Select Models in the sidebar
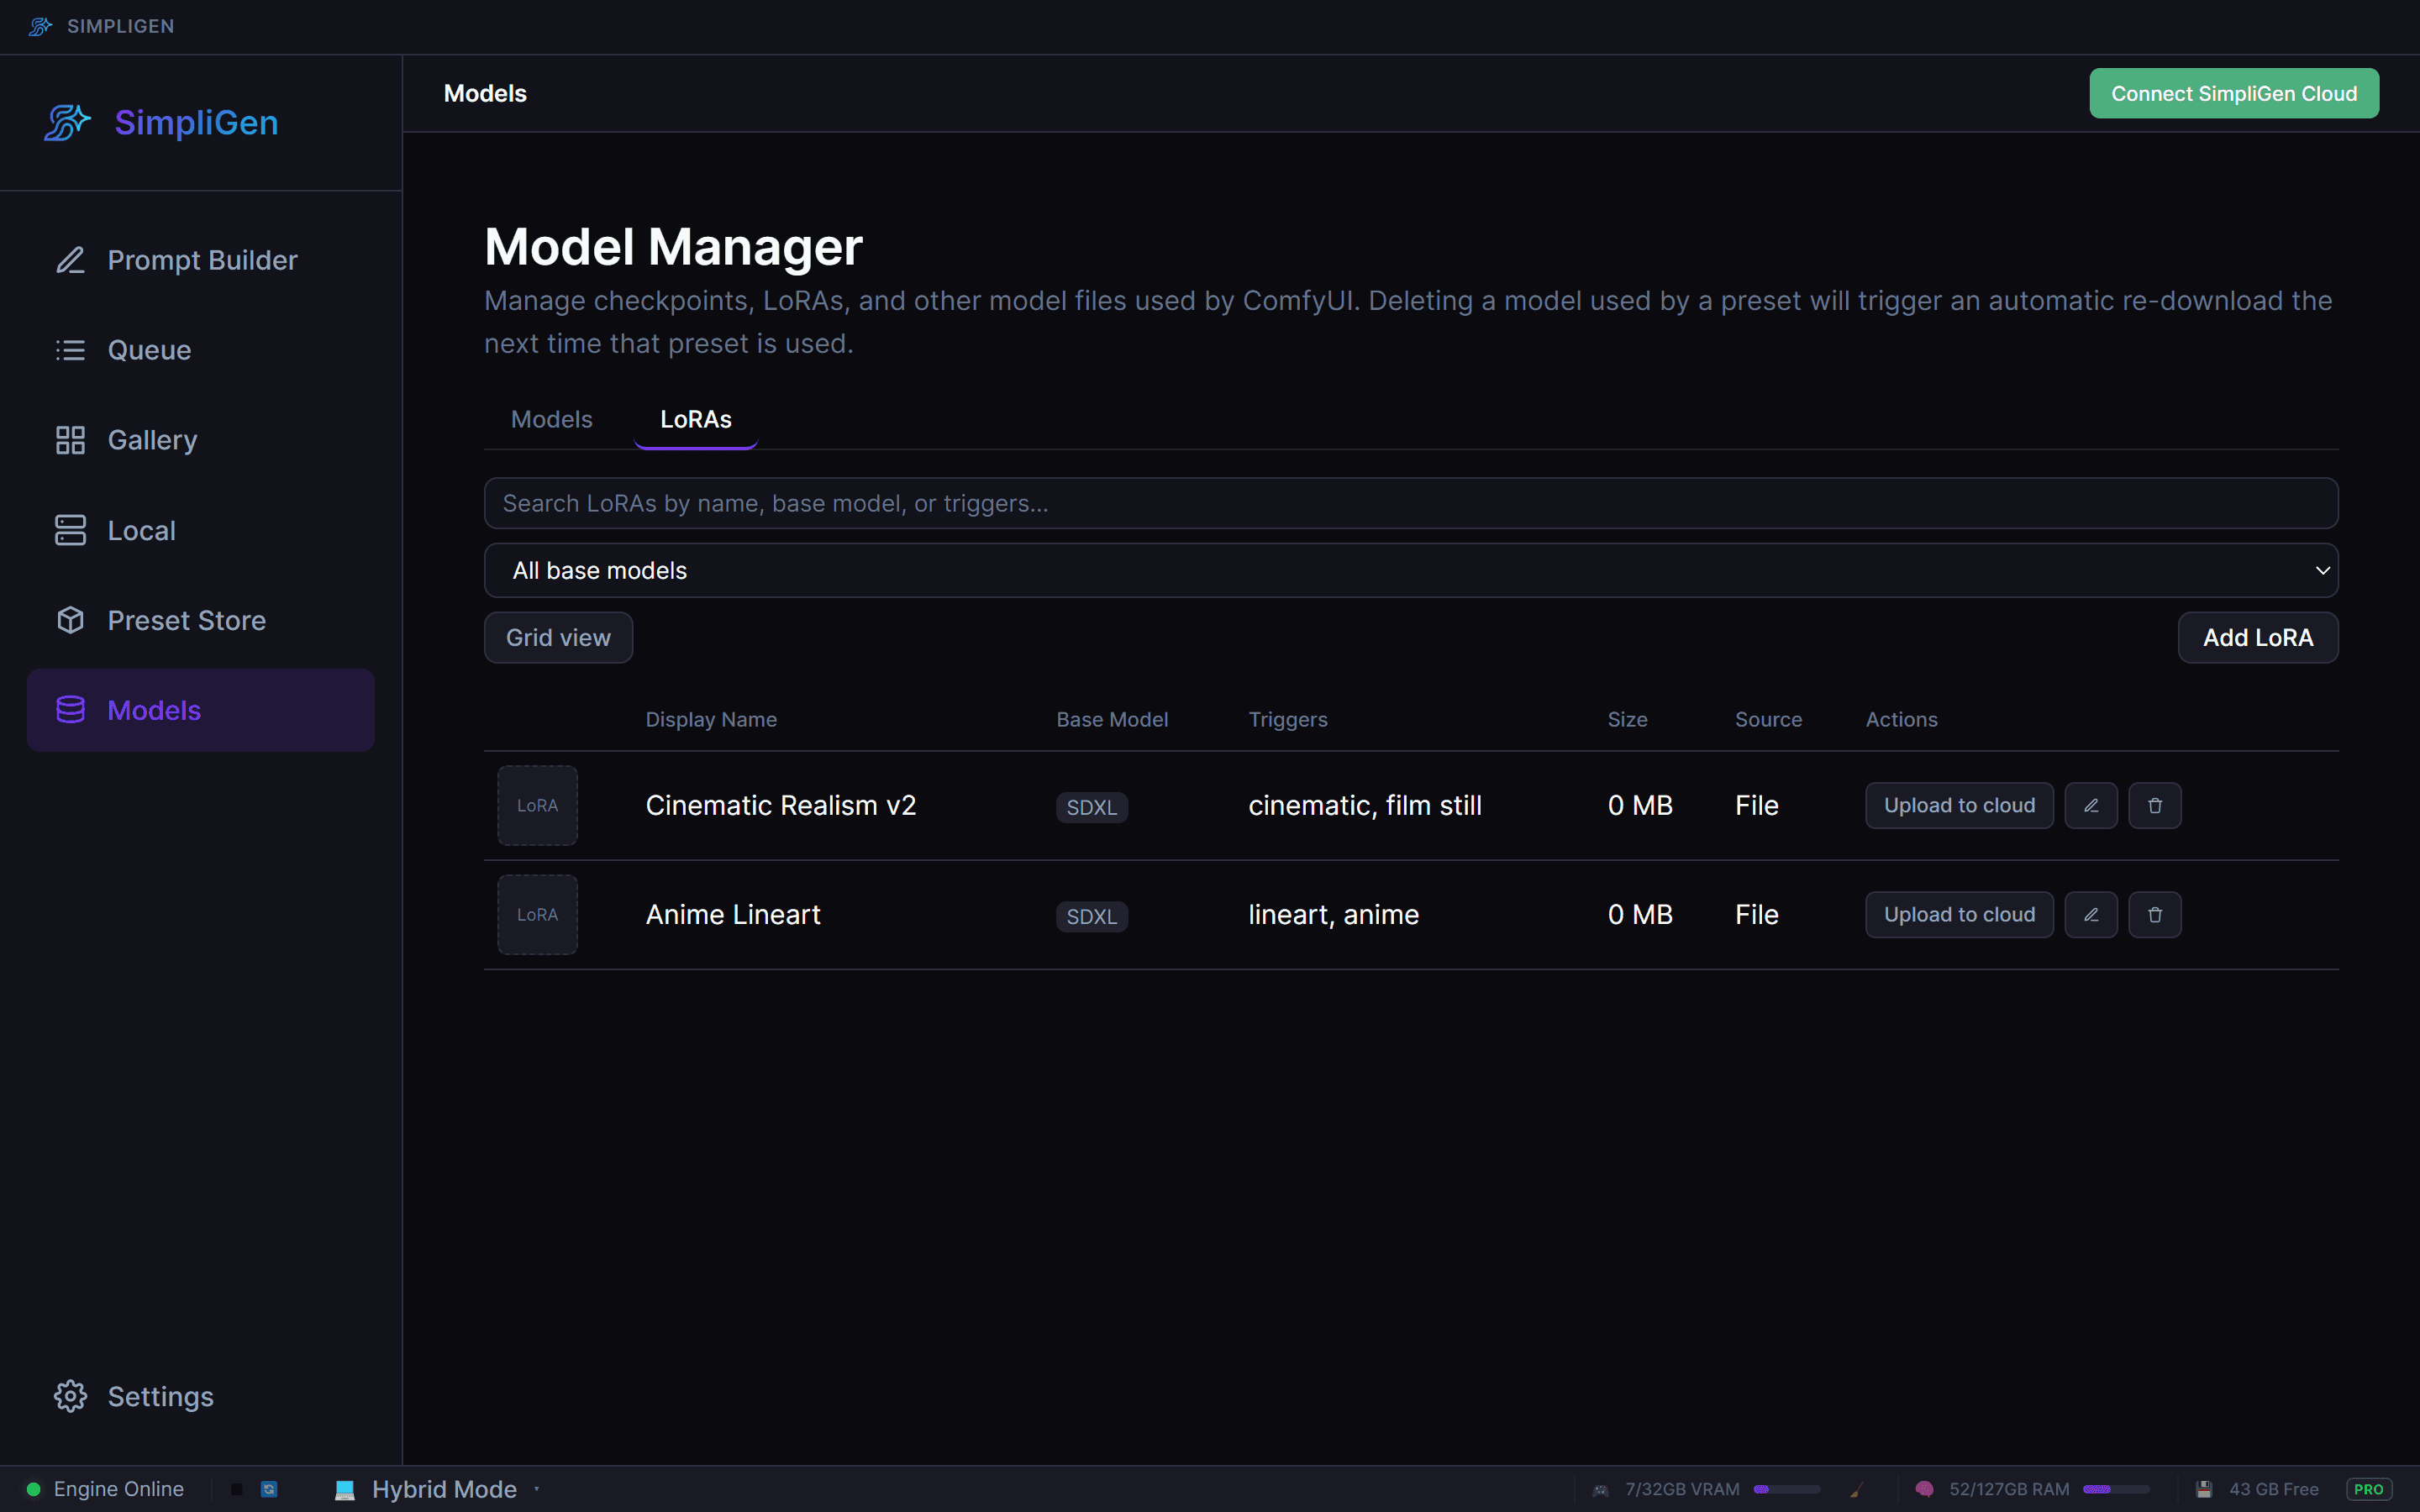The image size is (2420, 1512). coord(201,710)
